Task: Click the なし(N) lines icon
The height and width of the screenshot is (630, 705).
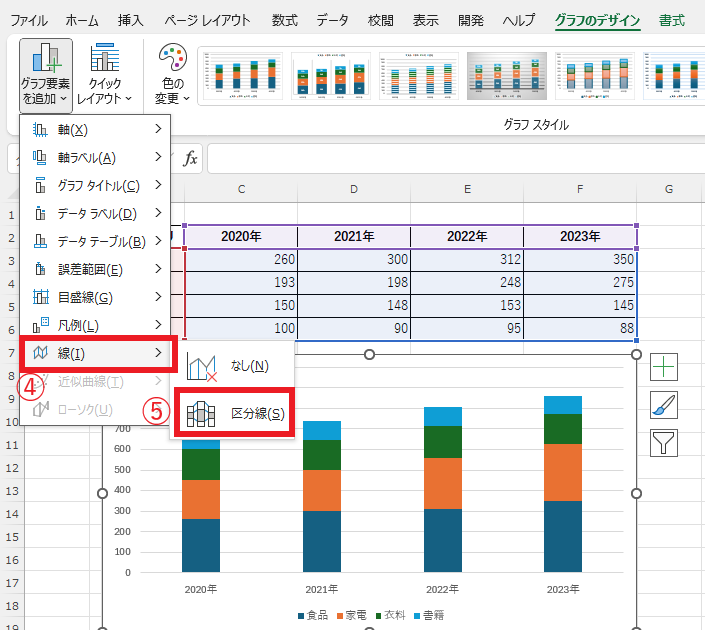Action: (201, 367)
